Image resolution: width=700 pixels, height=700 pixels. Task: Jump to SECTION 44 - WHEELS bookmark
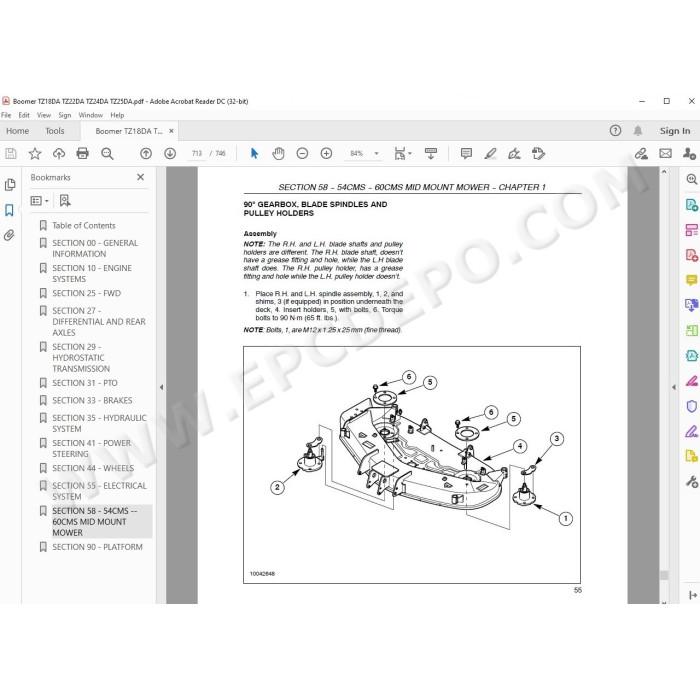pos(93,468)
